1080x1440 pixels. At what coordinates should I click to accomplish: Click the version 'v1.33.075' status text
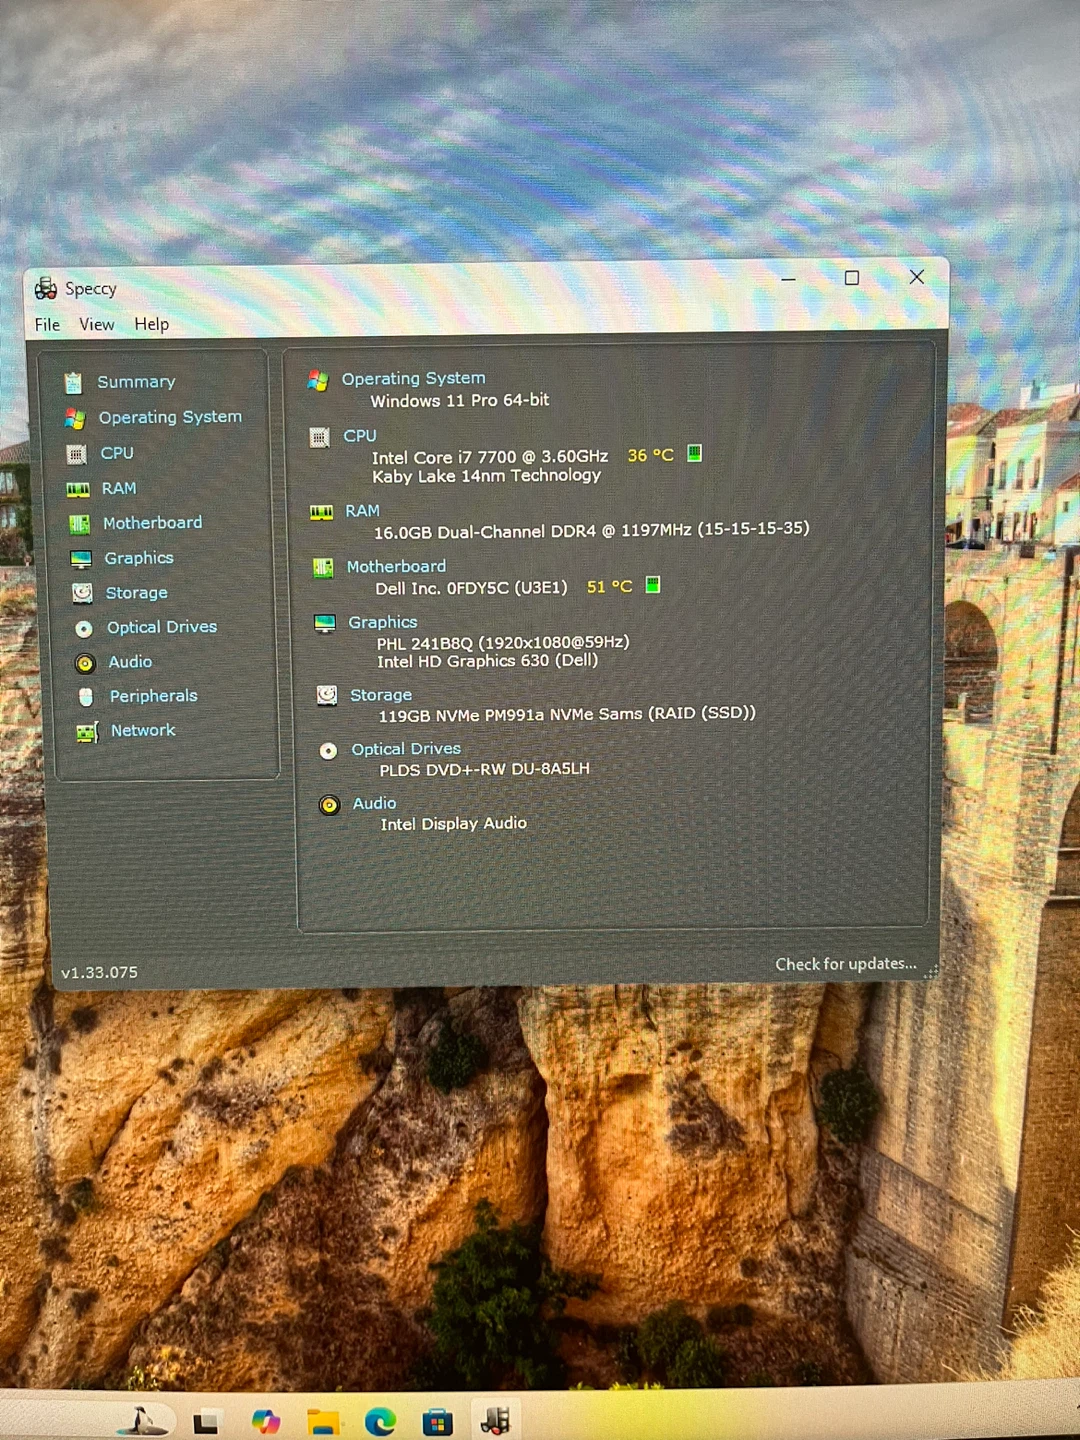100,973
